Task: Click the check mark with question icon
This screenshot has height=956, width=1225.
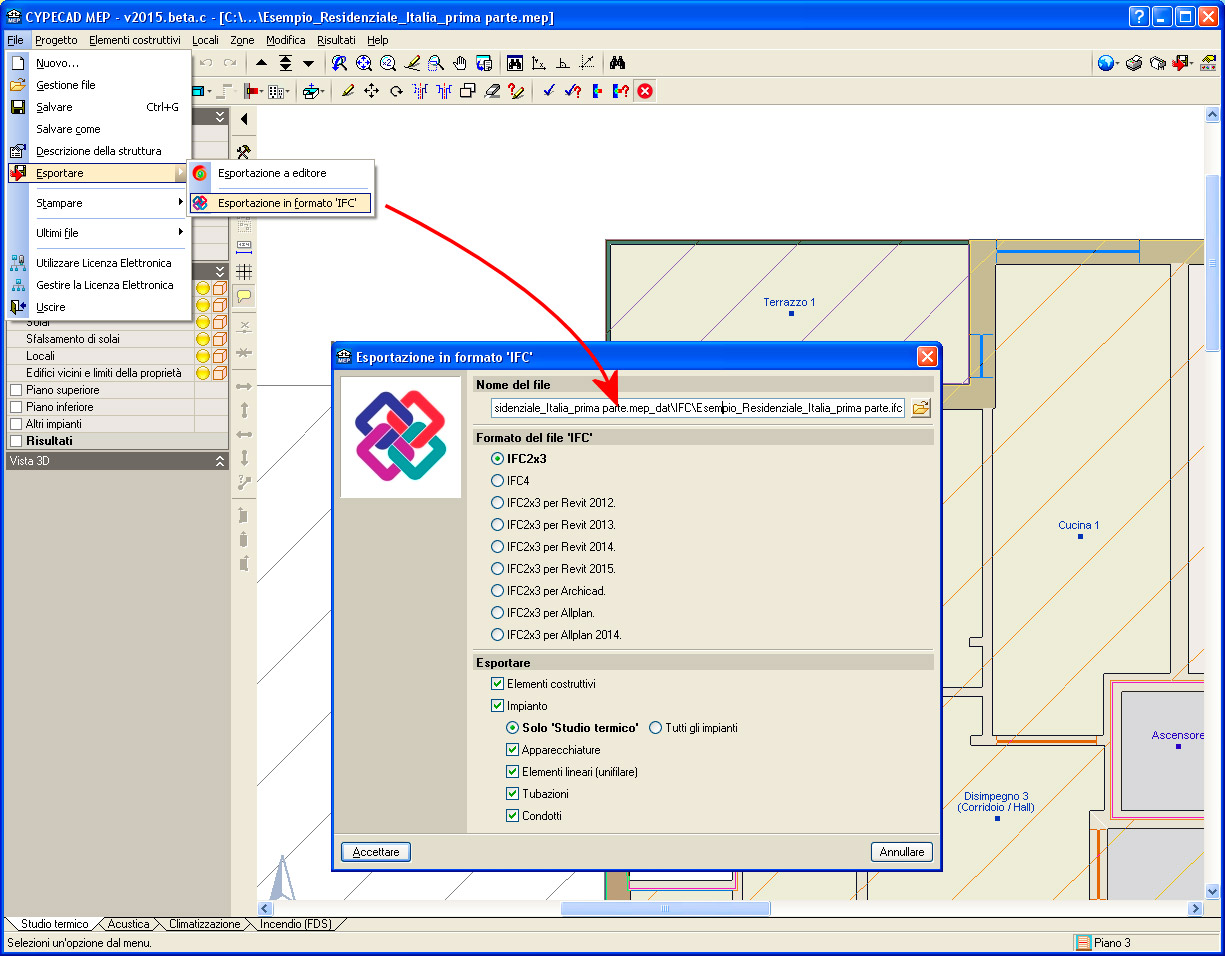Action: [573, 91]
